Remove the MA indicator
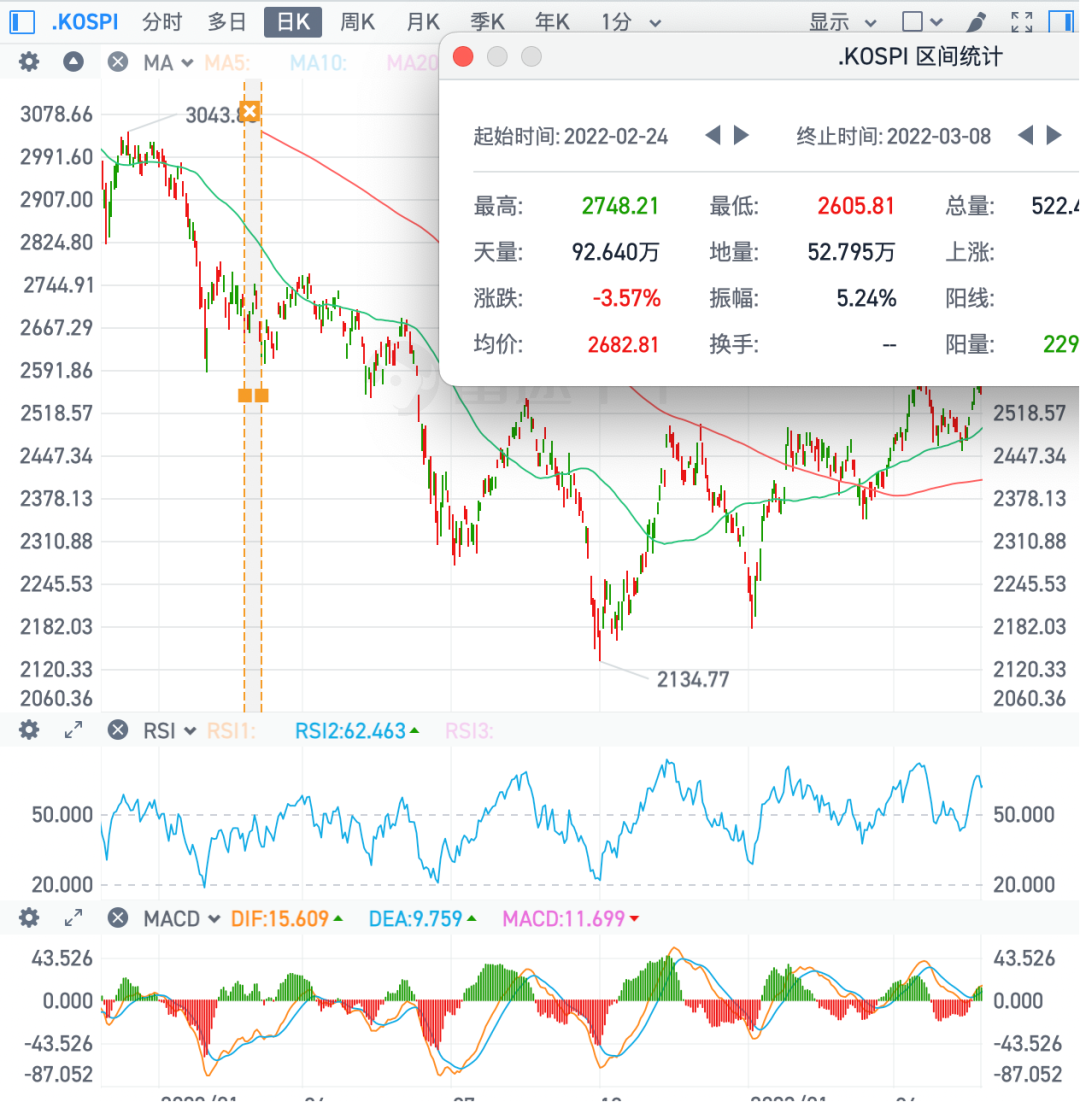 point(118,62)
